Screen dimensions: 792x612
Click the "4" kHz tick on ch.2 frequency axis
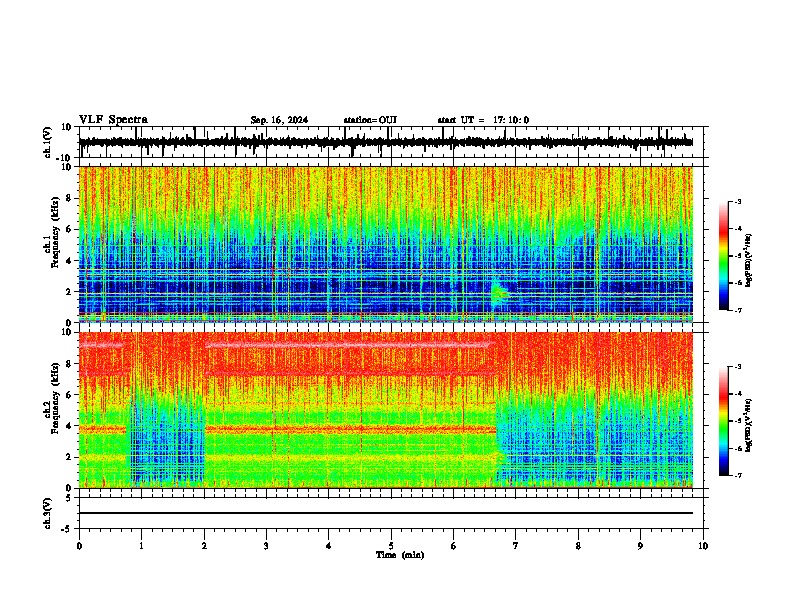pyautogui.click(x=69, y=426)
